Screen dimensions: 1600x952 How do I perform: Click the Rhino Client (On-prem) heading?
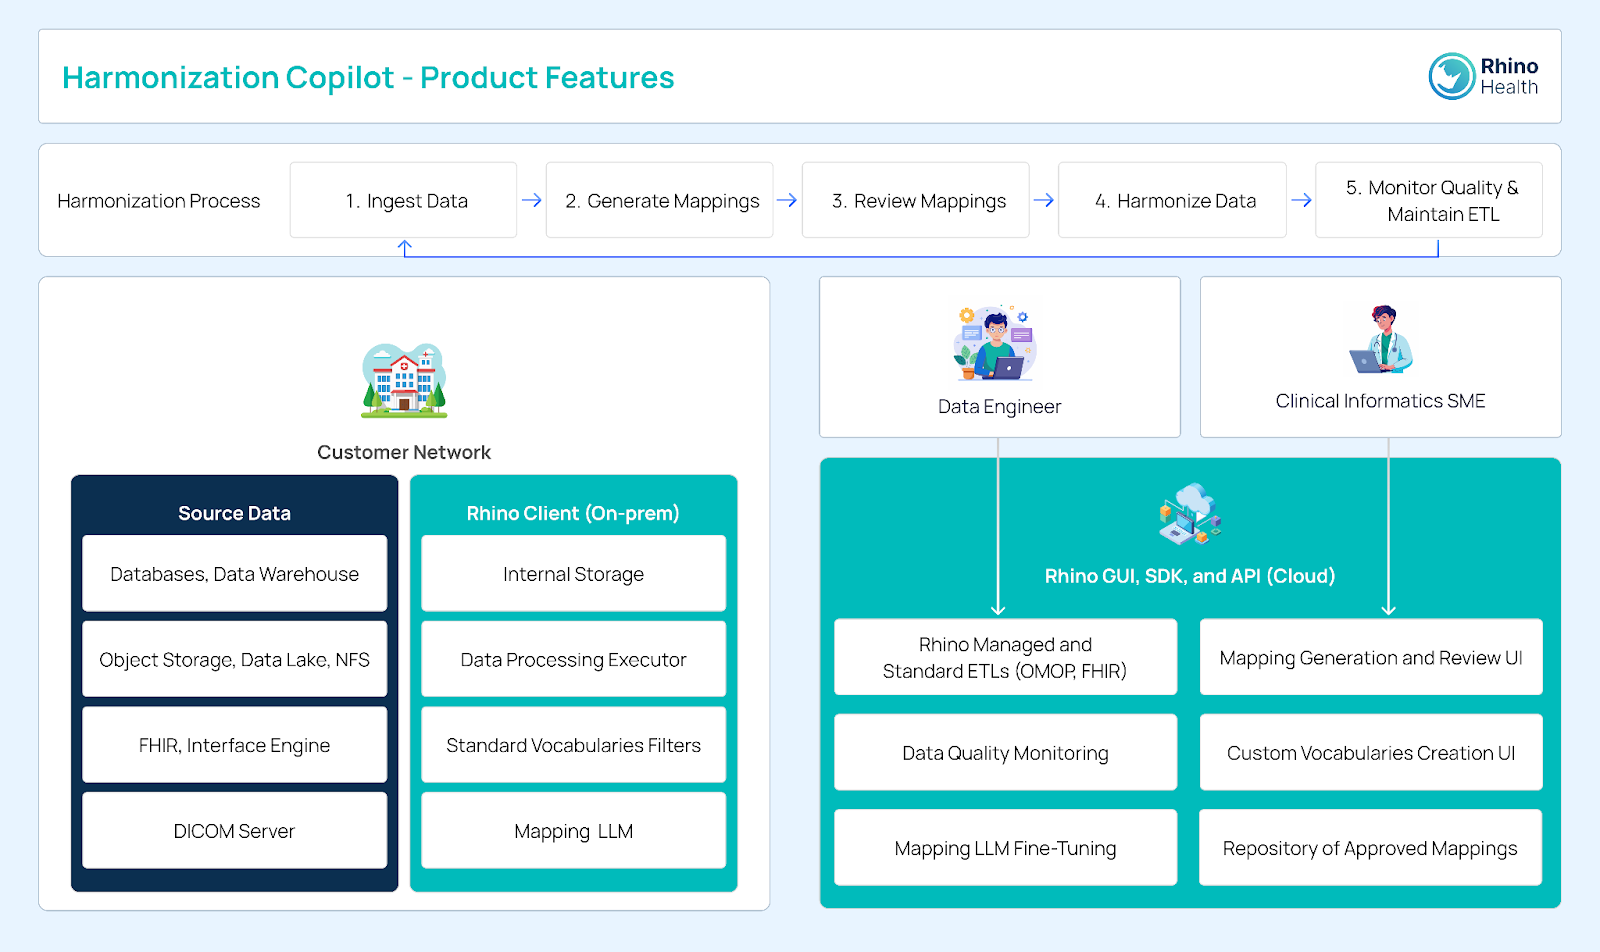(x=573, y=513)
